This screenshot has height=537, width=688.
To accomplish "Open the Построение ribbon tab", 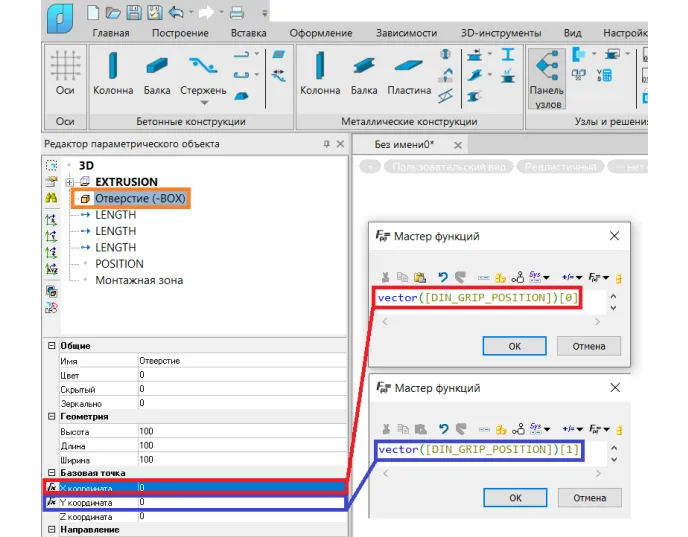I will tap(180, 33).
